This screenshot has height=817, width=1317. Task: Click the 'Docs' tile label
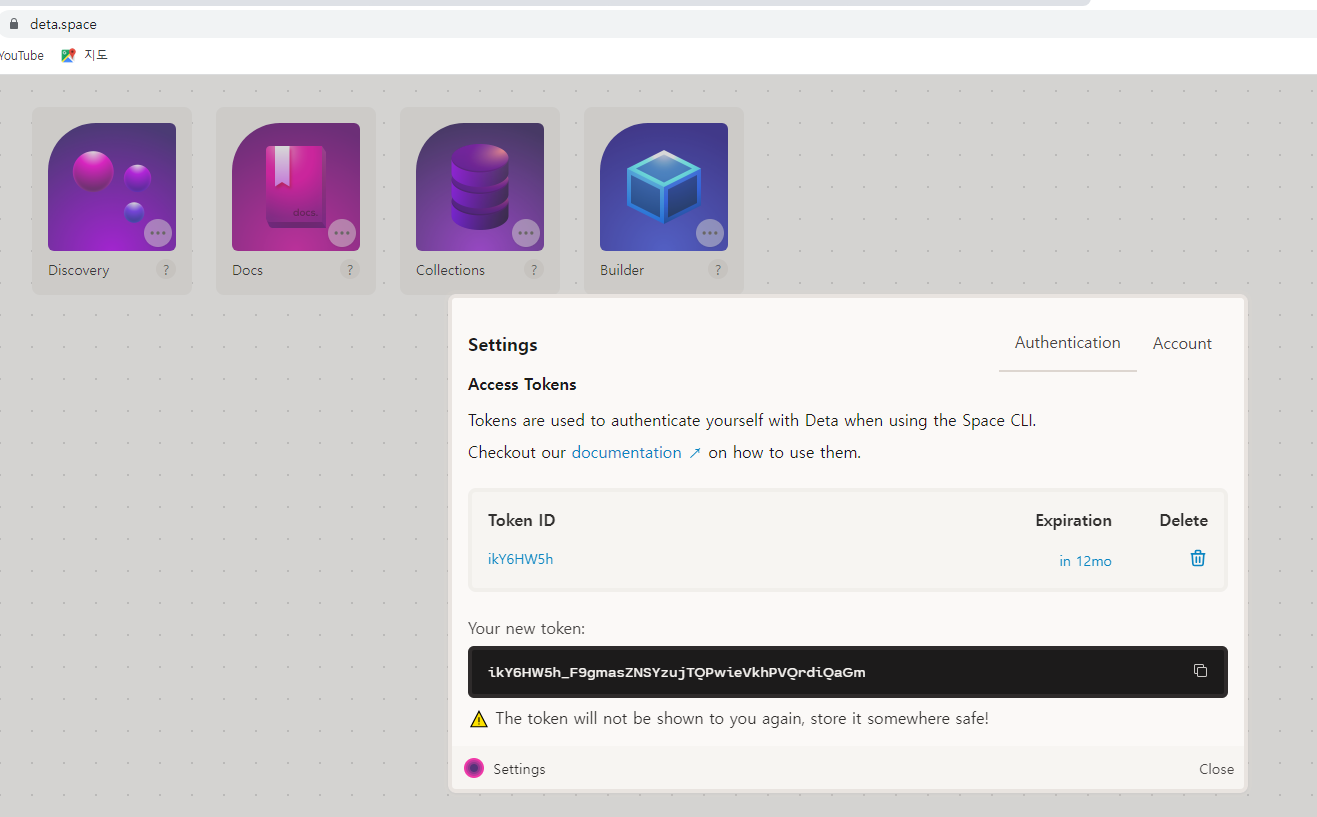pyautogui.click(x=247, y=270)
